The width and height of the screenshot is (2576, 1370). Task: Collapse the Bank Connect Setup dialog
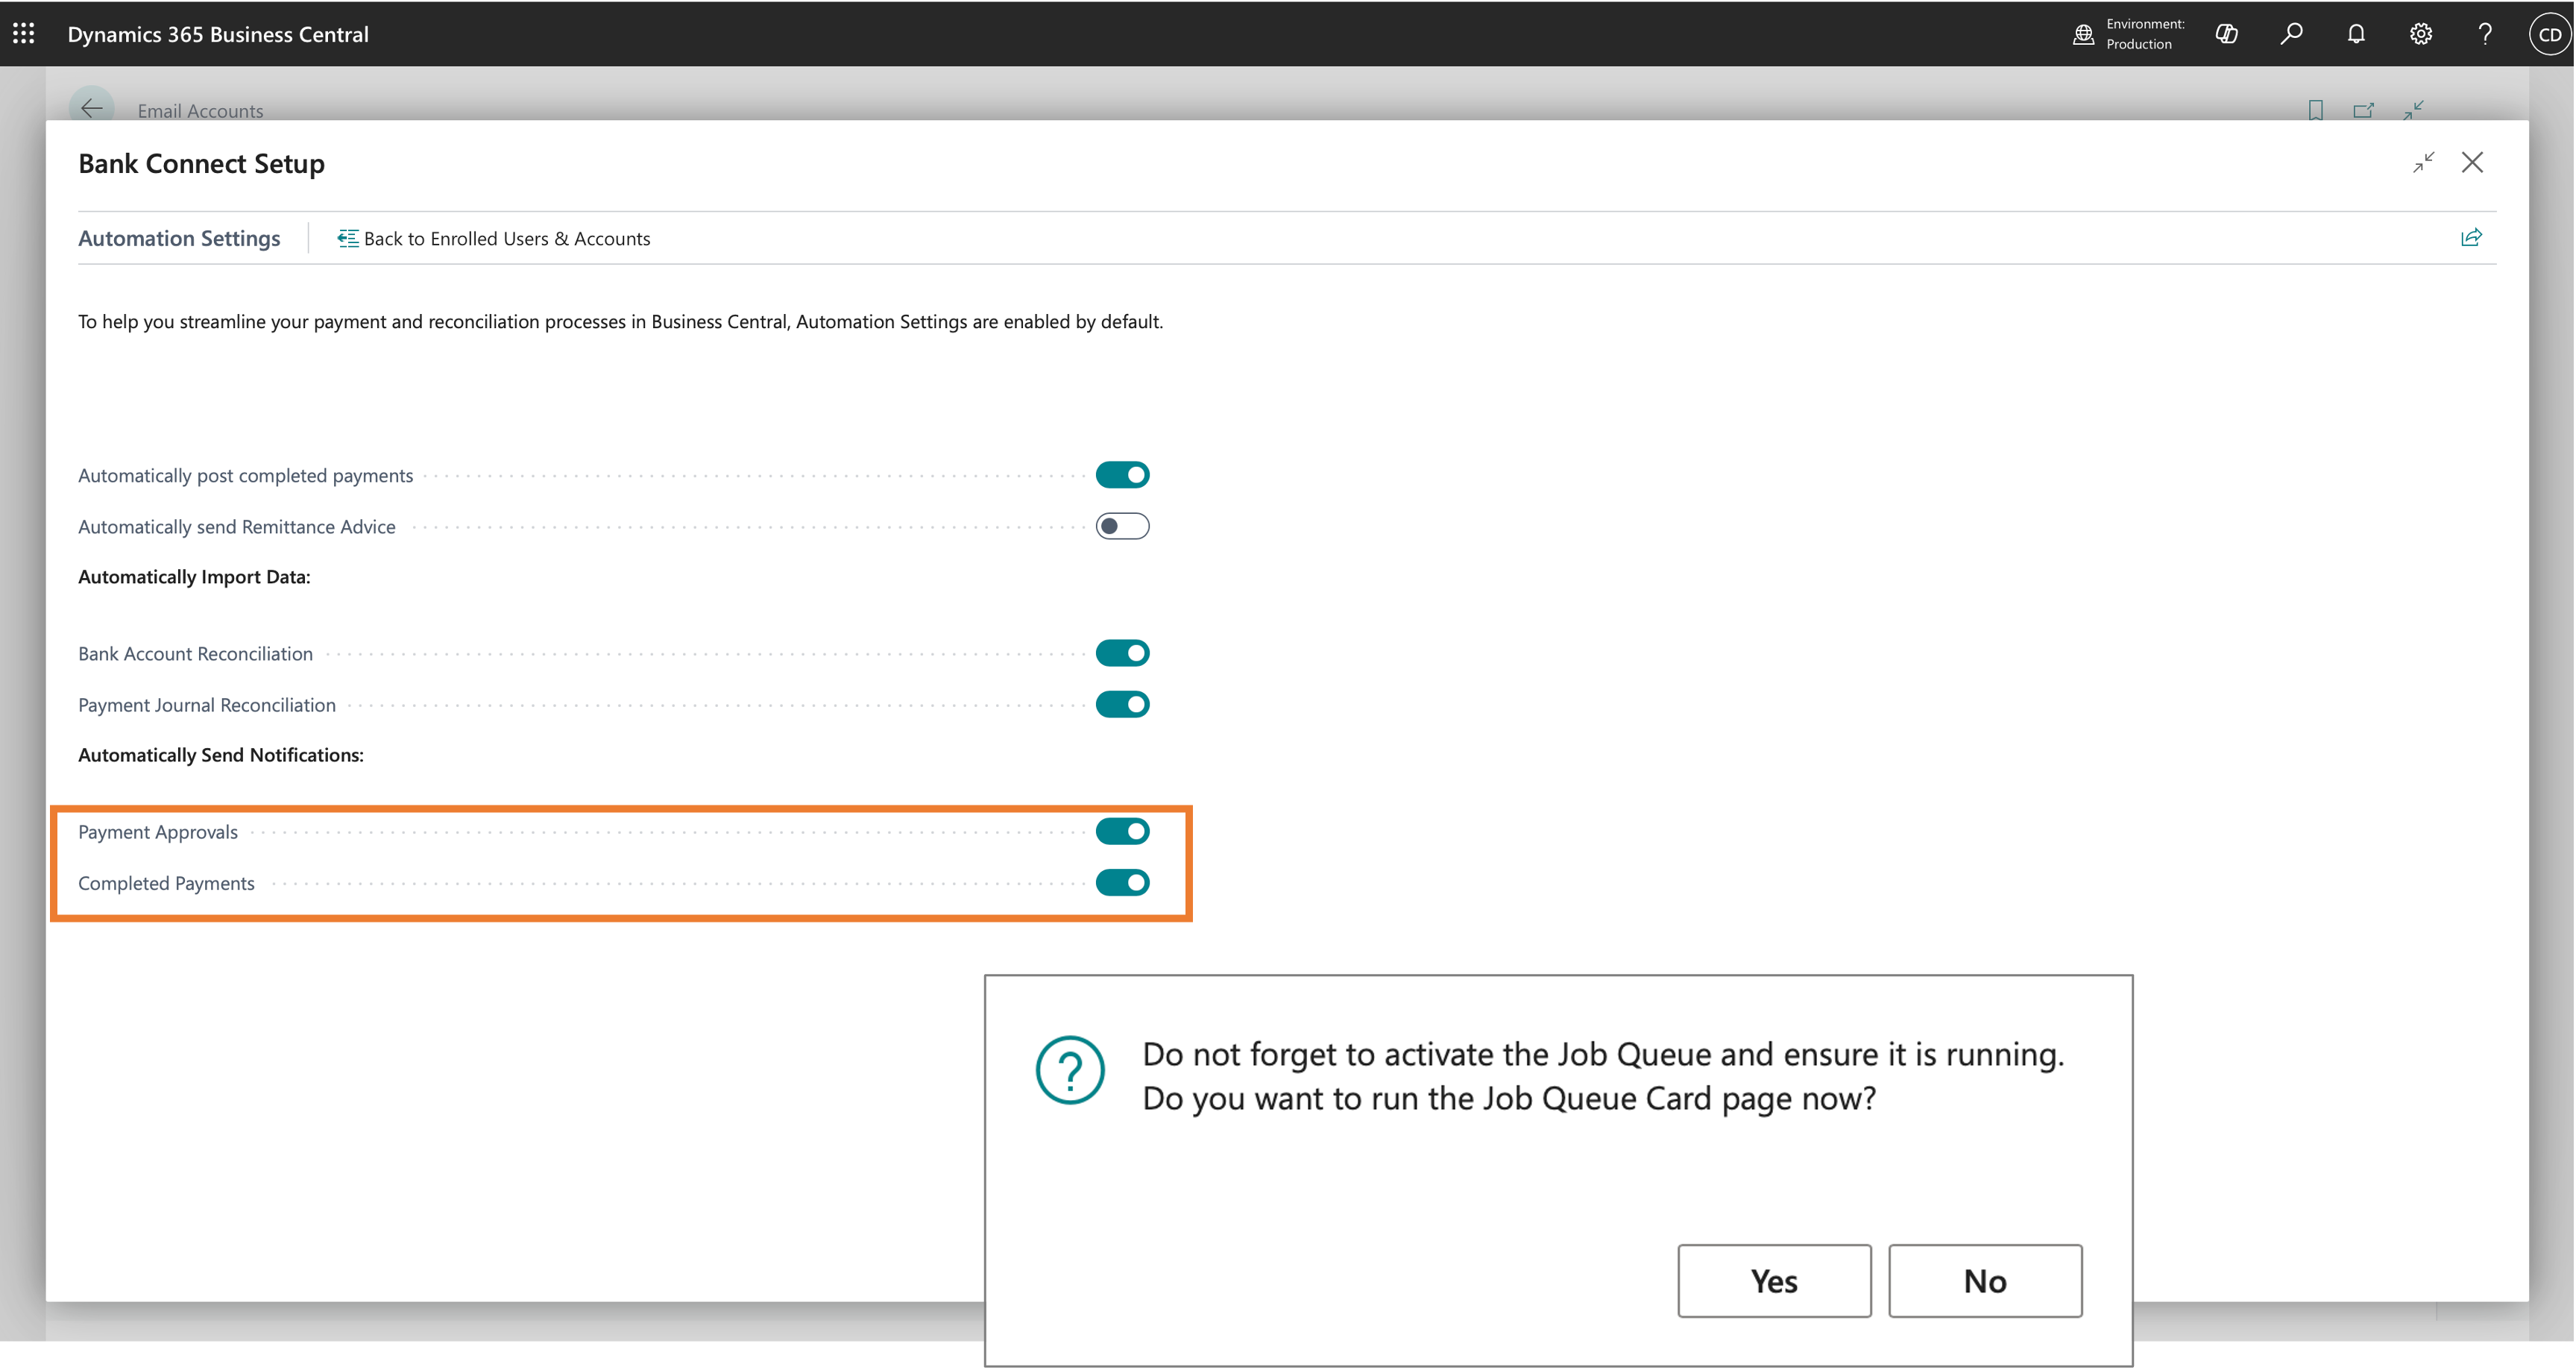2424,162
